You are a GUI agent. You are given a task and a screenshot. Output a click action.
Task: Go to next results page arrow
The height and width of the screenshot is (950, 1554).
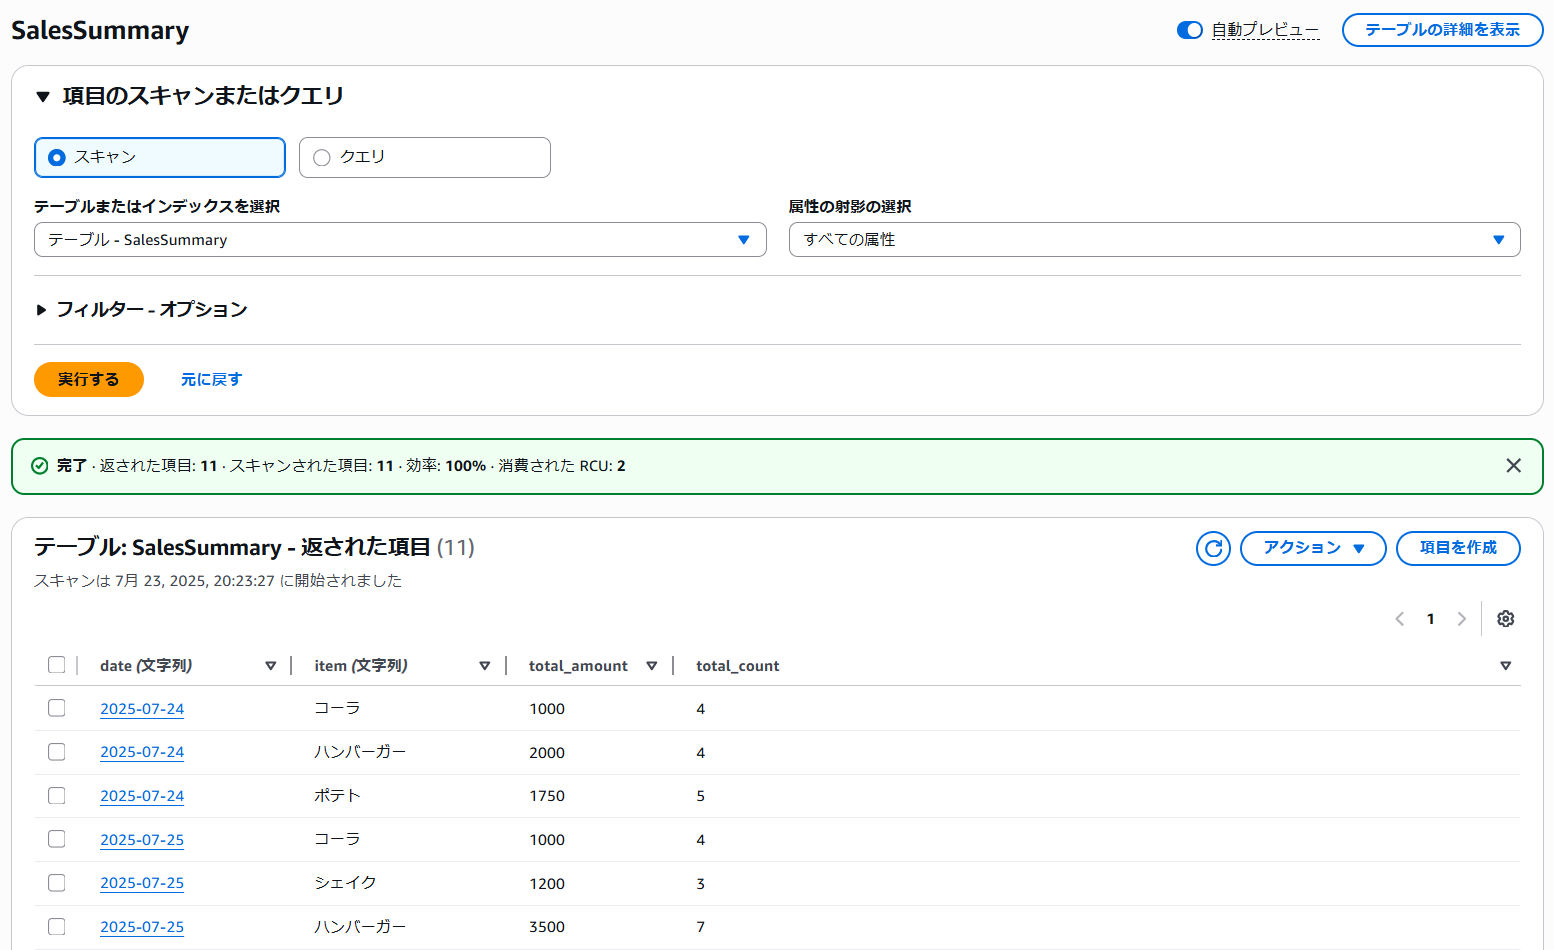click(1461, 619)
